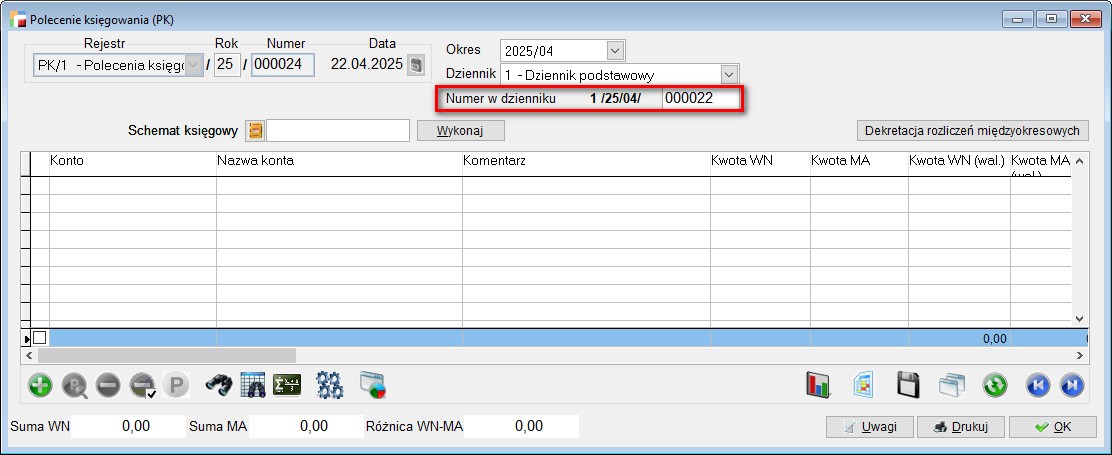Expand the Okres 2025/04 dropdown
Viewport: 1112px width, 455px height.
615,50
